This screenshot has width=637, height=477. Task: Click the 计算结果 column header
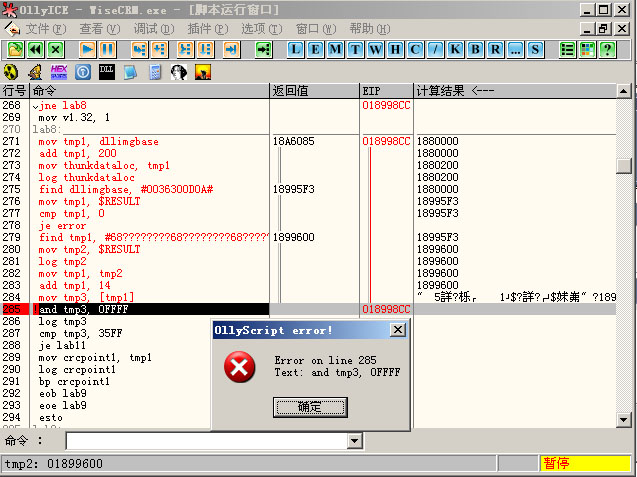point(515,91)
